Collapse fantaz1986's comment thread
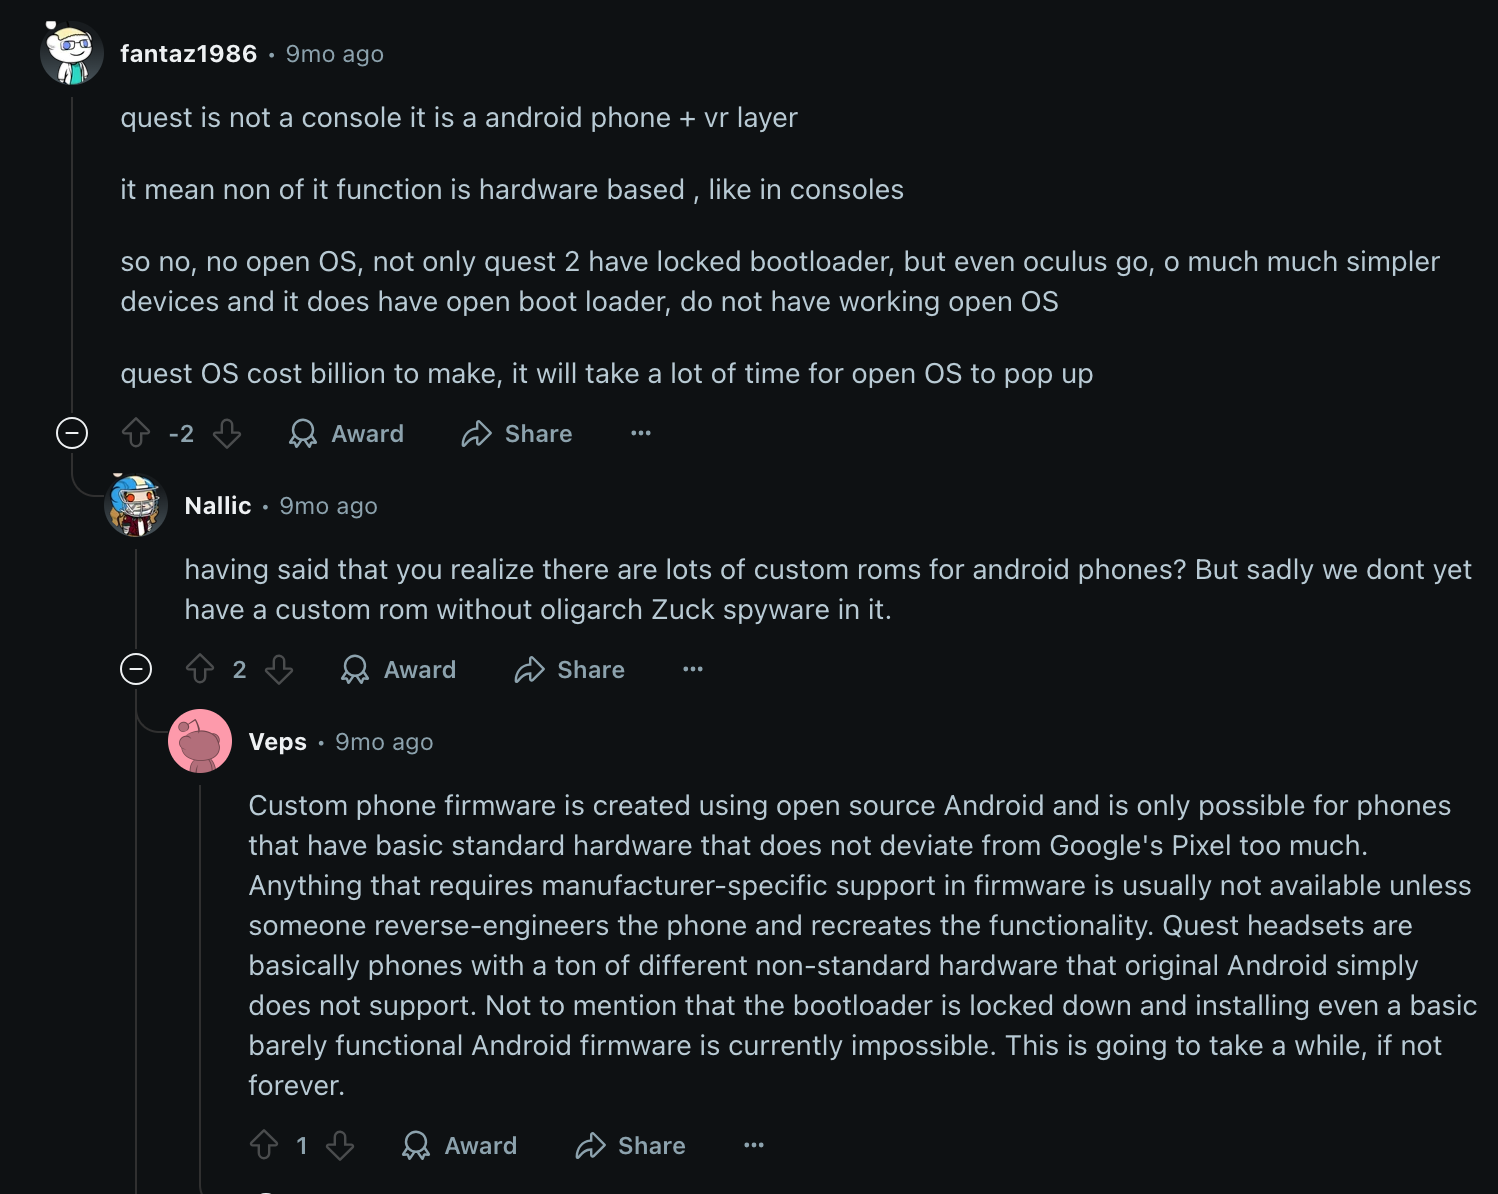The width and height of the screenshot is (1498, 1194). click(x=72, y=434)
